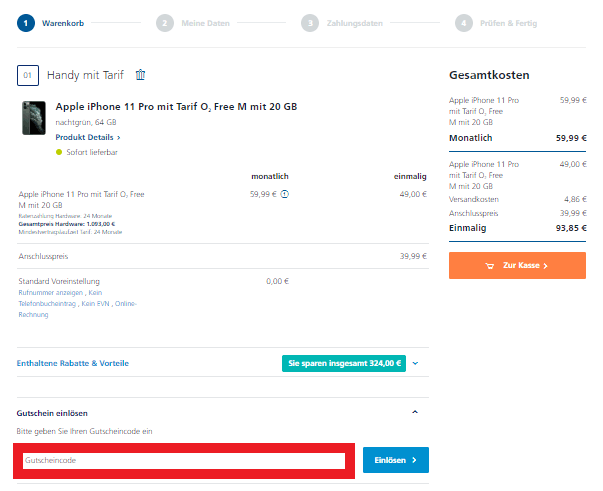Go to Prüfen & Fertig step
The height and width of the screenshot is (491, 603).
[496, 23]
